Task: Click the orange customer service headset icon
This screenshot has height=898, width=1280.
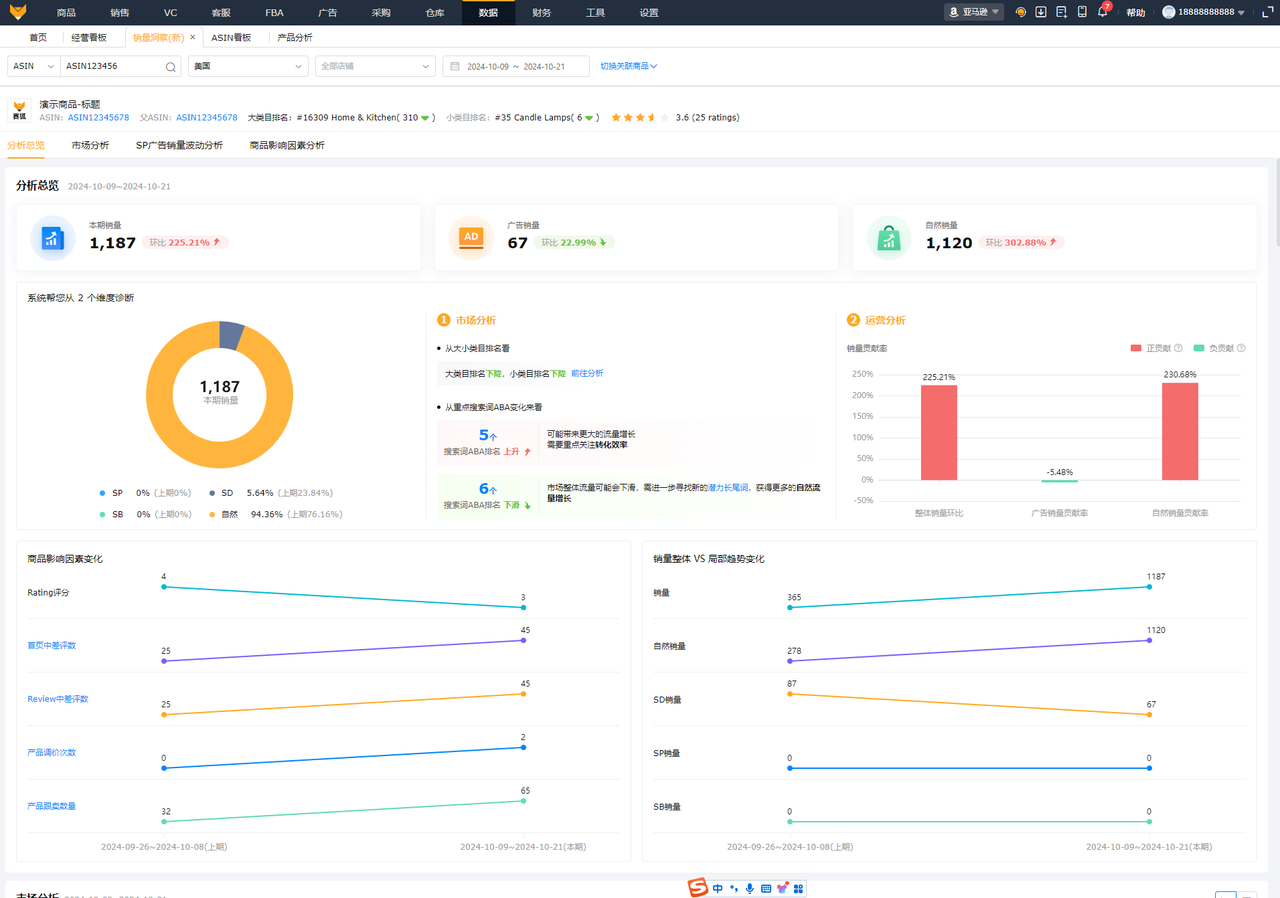Action: [1020, 12]
